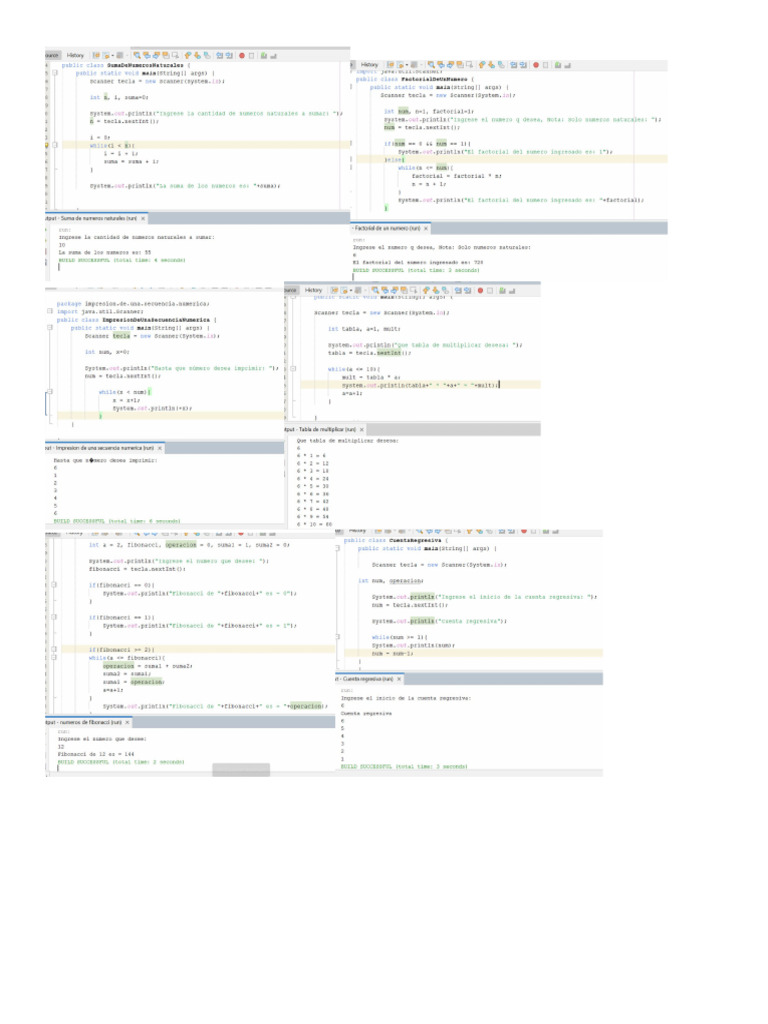
Task: Open History view in the Factorial editor
Action: tap(369, 63)
